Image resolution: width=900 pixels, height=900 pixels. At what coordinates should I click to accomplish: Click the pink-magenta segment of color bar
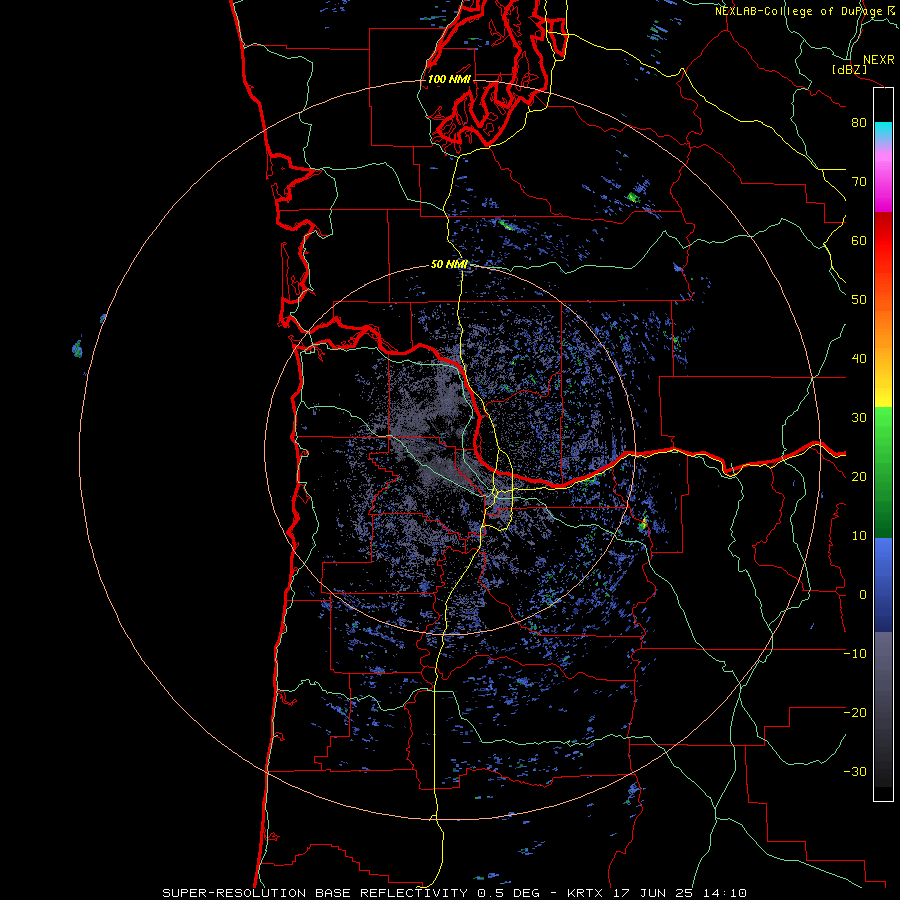pos(883,181)
